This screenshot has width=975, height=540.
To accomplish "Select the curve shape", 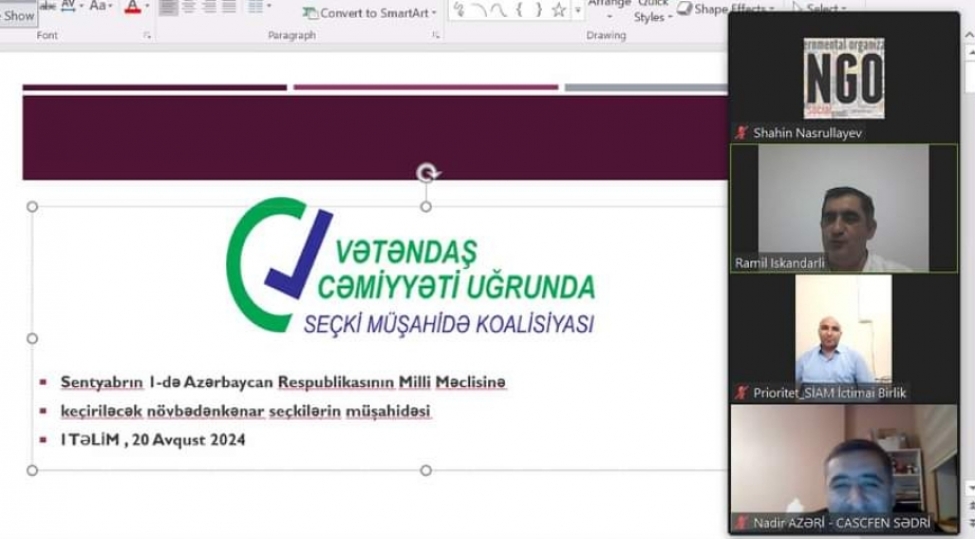I will pyautogui.click(x=499, y=9).
